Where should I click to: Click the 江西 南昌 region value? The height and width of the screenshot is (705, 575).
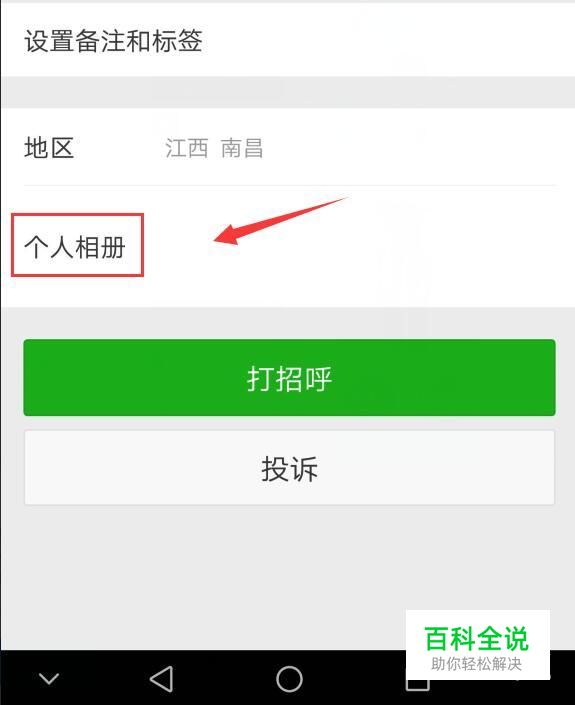coord(214,148)
